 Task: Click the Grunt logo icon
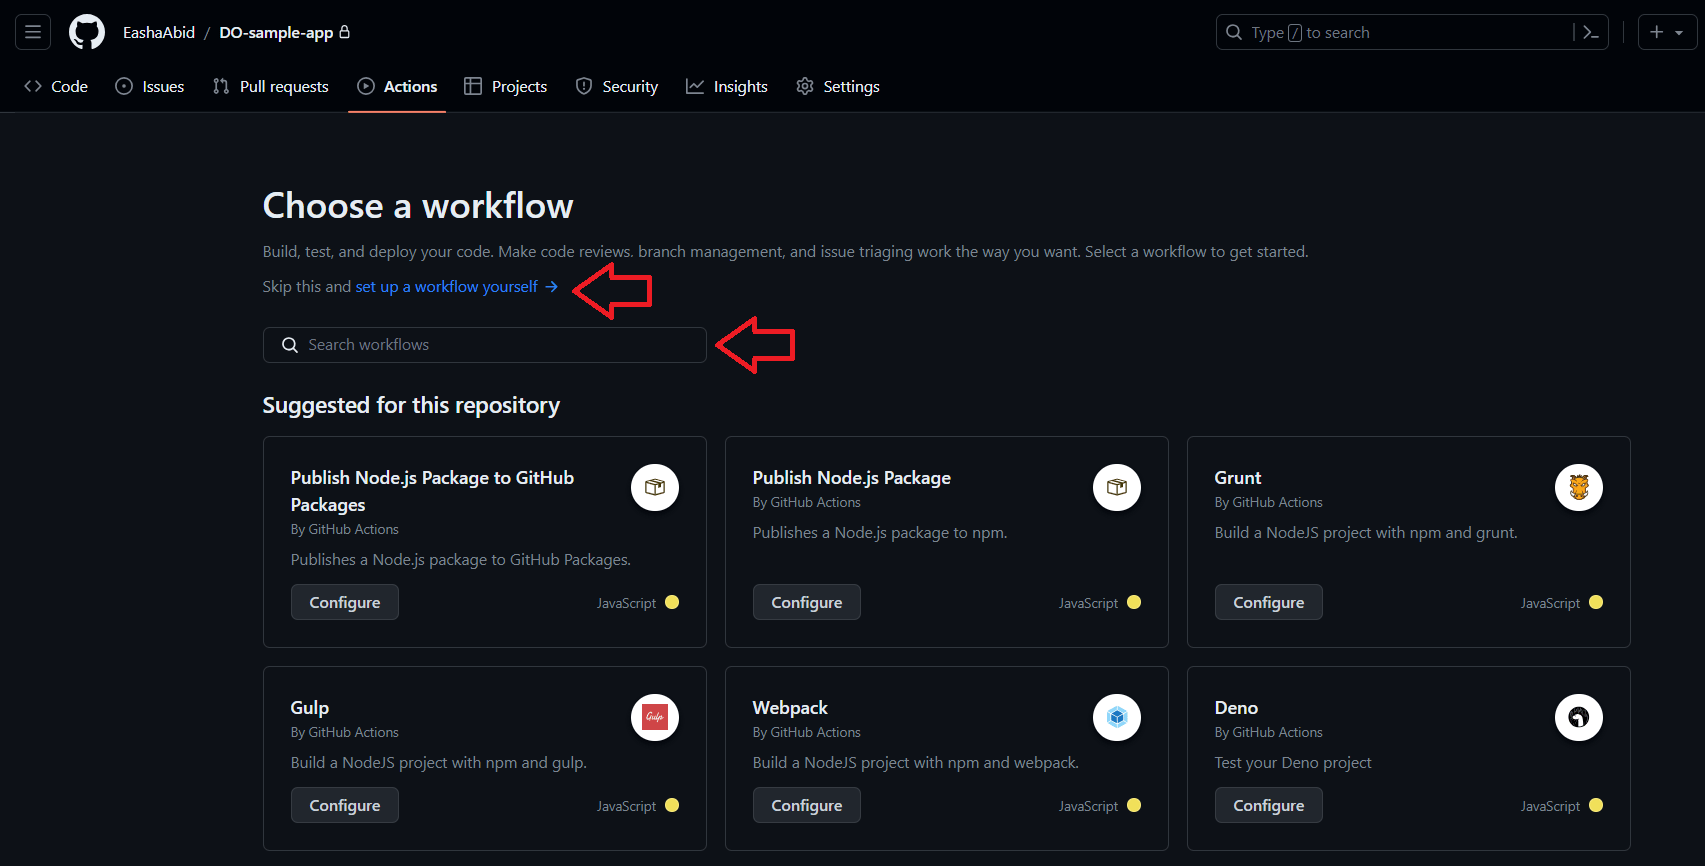click(x=1579, y=487)
